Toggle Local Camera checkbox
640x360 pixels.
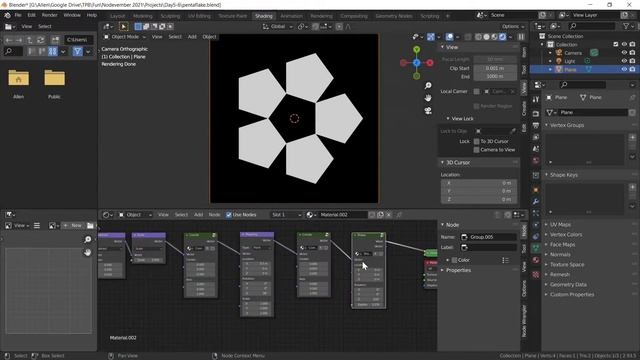[x=476, y=91]
